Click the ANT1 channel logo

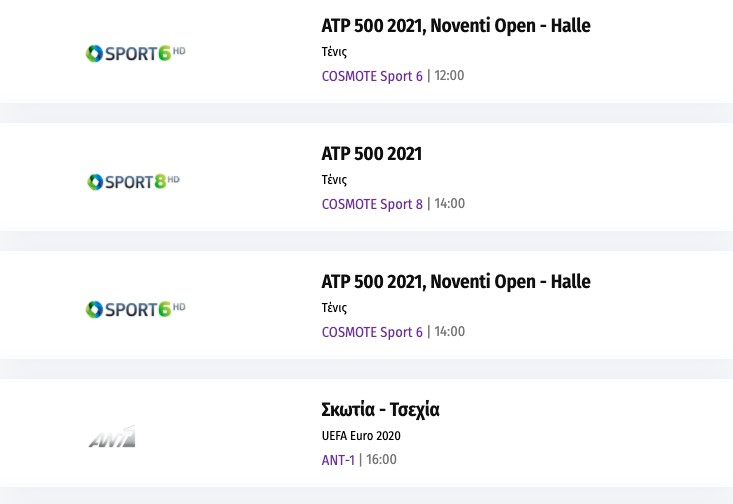coord(112,437)
